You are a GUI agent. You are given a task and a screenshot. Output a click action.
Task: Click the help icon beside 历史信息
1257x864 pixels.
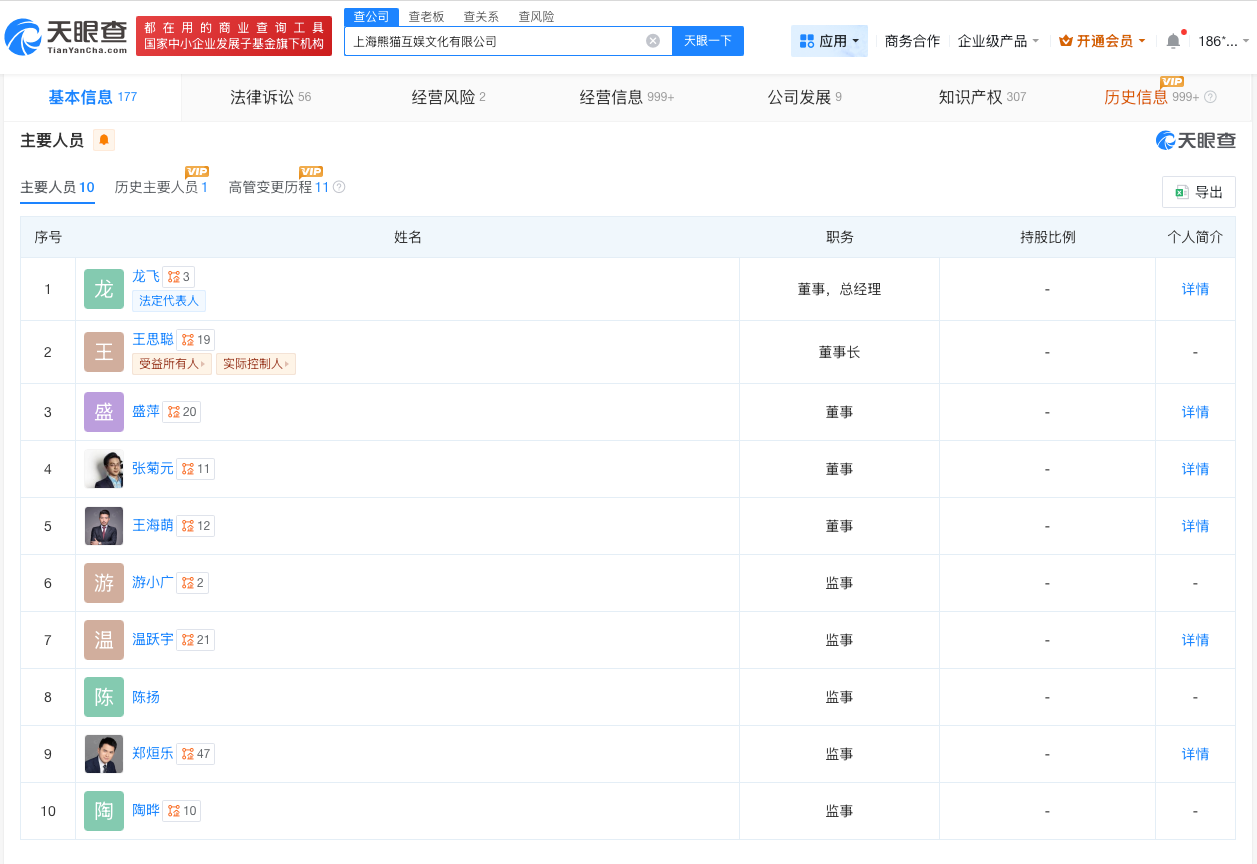pyautogui.click(x=1210, y=97)
